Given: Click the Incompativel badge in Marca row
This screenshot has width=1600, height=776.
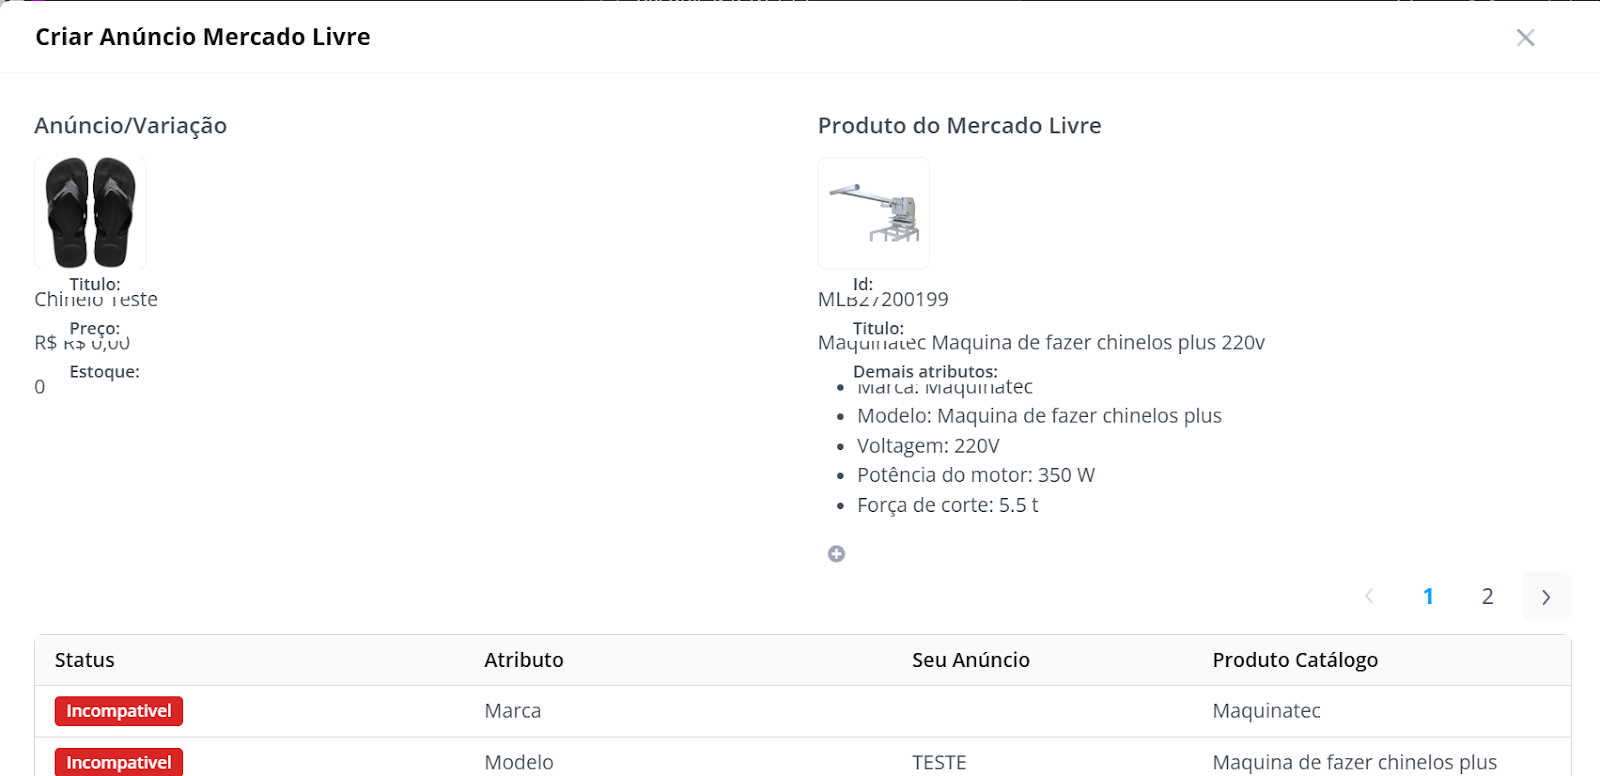Looking at the screenshot, I should click(119, 711).
